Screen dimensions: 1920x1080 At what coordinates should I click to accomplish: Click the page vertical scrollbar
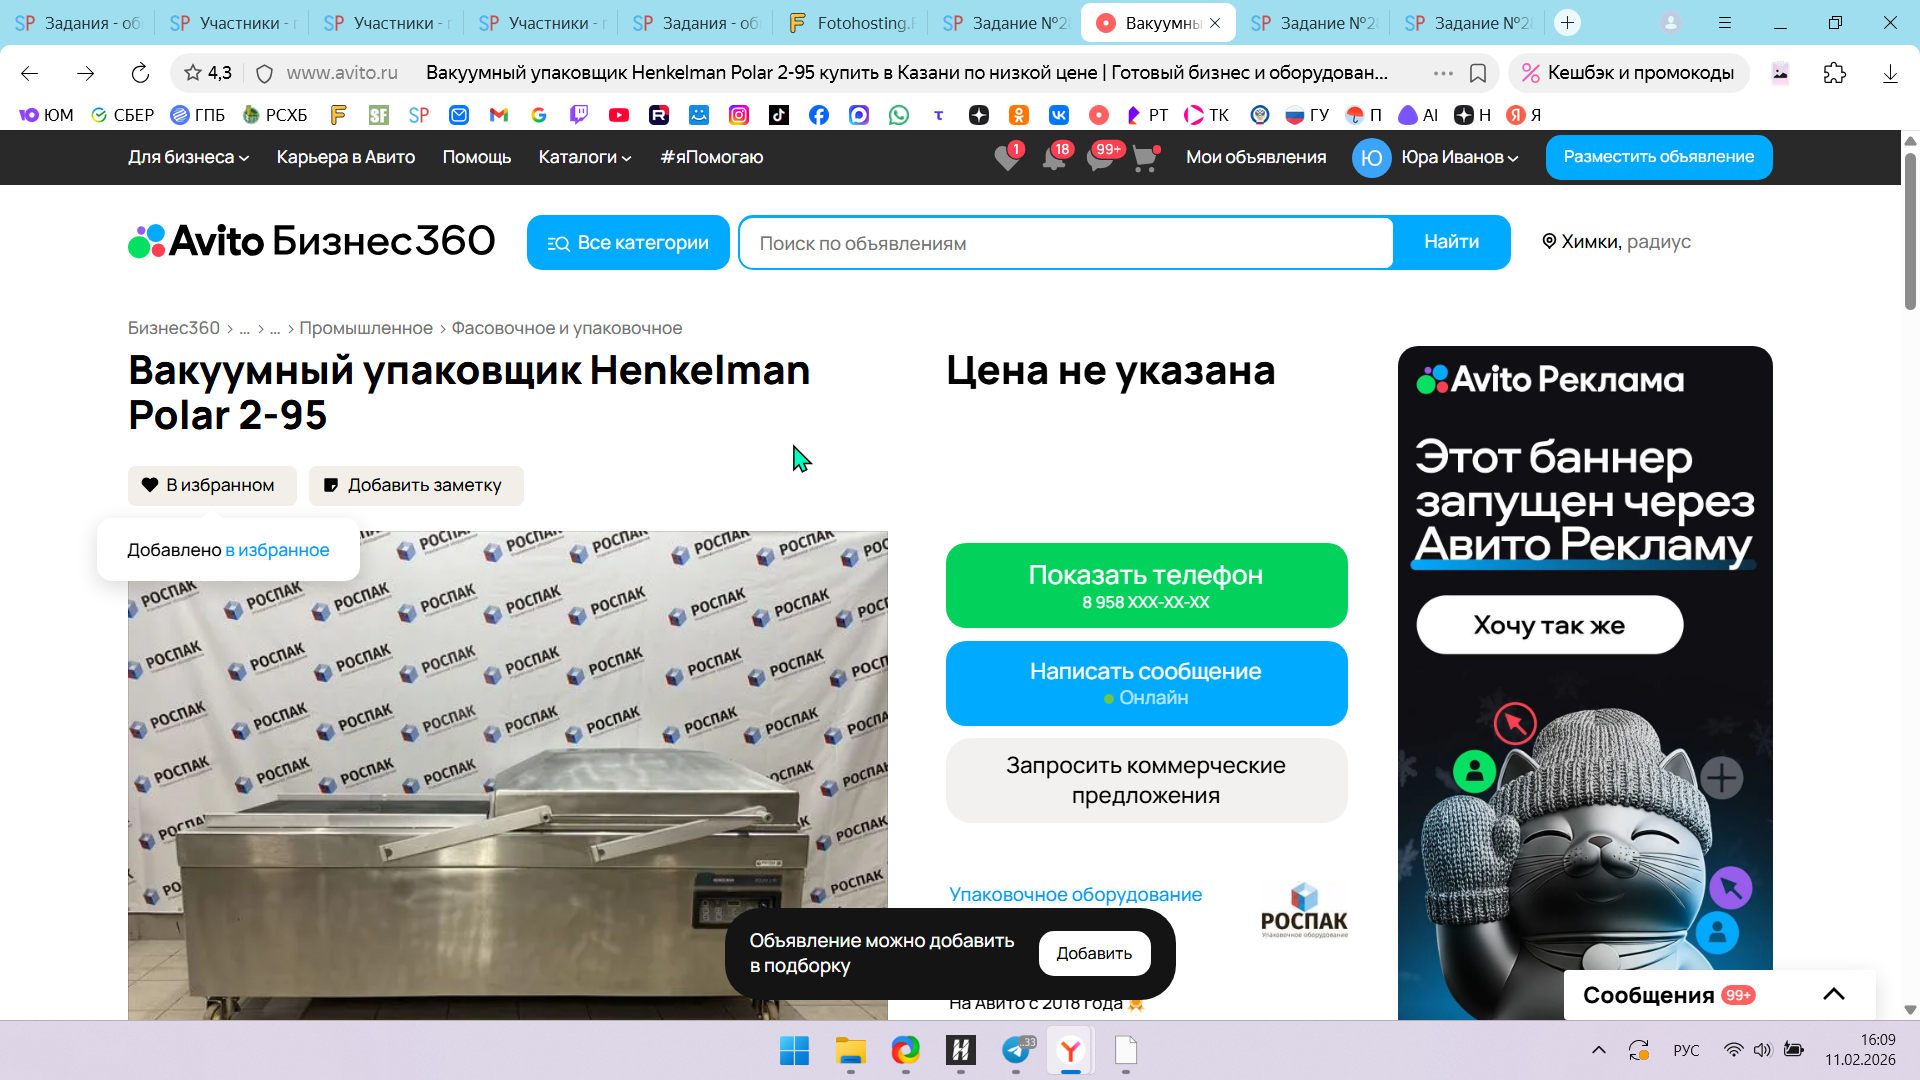(x=1909, y=230)
